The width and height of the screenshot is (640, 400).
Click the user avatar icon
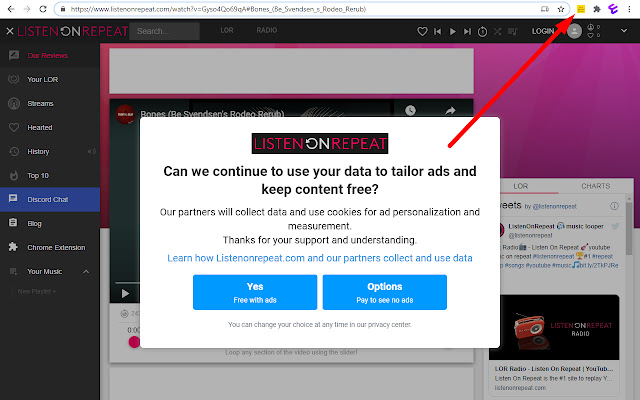[574, 31]
